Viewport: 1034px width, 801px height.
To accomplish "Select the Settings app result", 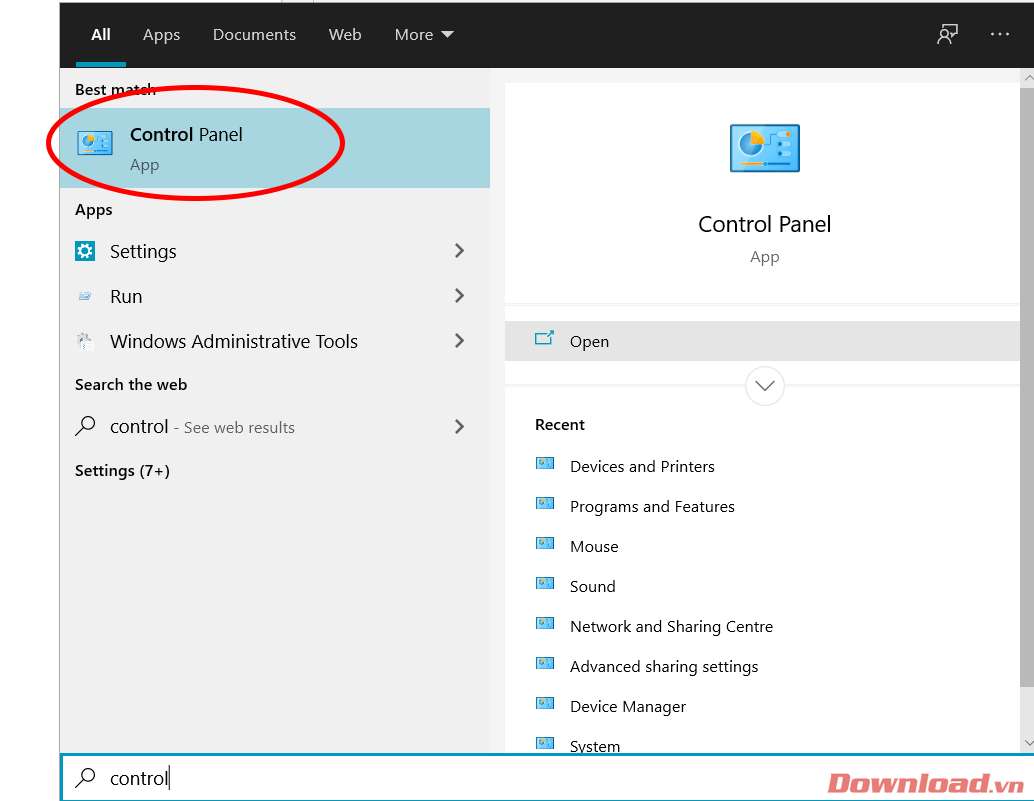I will 274,251.
